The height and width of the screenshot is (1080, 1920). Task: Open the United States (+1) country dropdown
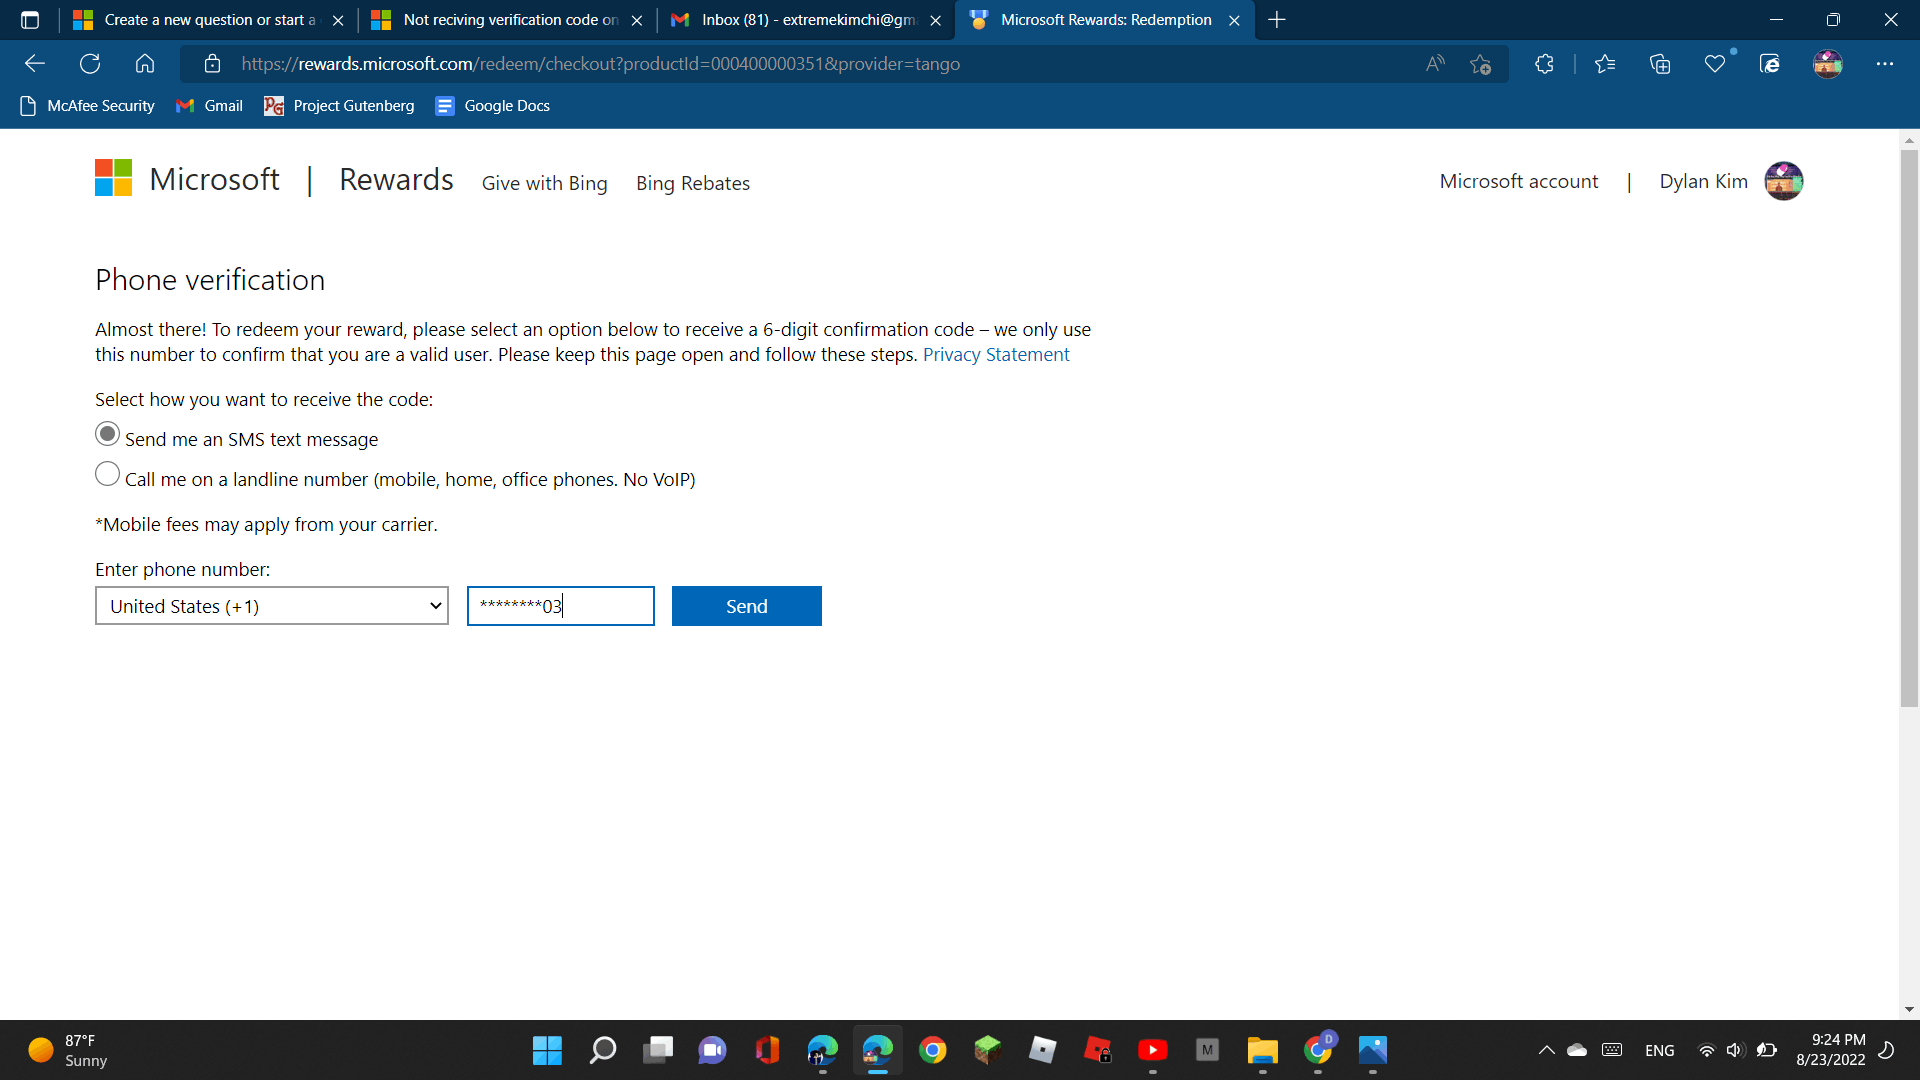tap(272, 606)
